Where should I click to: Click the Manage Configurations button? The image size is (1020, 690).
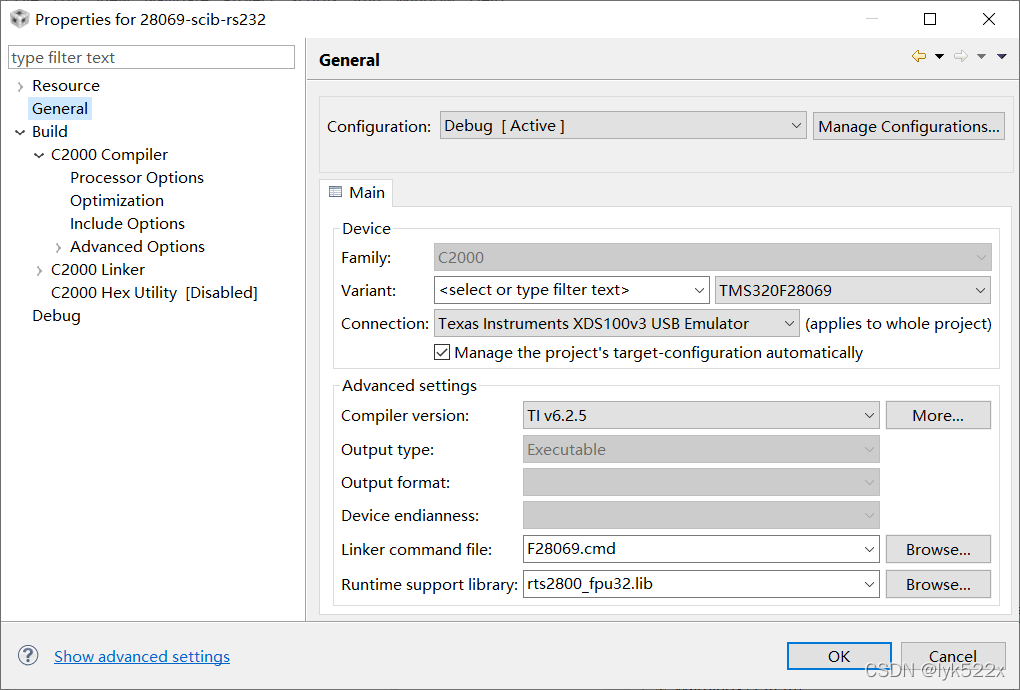click(x=908, y=126)
